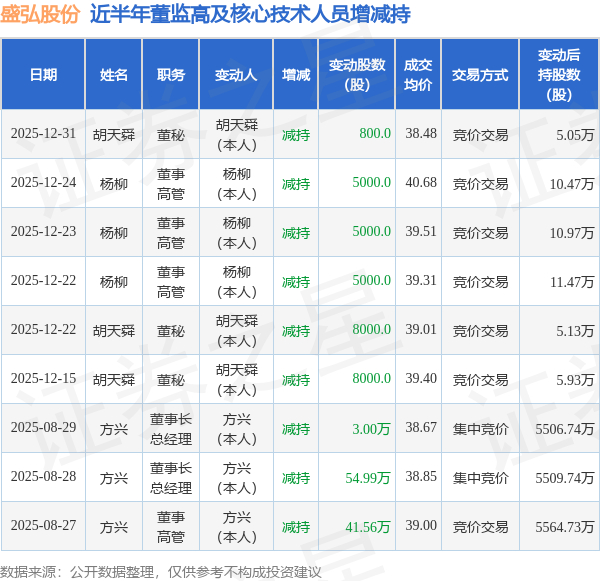
Task: Click the date 2025-12-23
Action: (x=43, y=232)
